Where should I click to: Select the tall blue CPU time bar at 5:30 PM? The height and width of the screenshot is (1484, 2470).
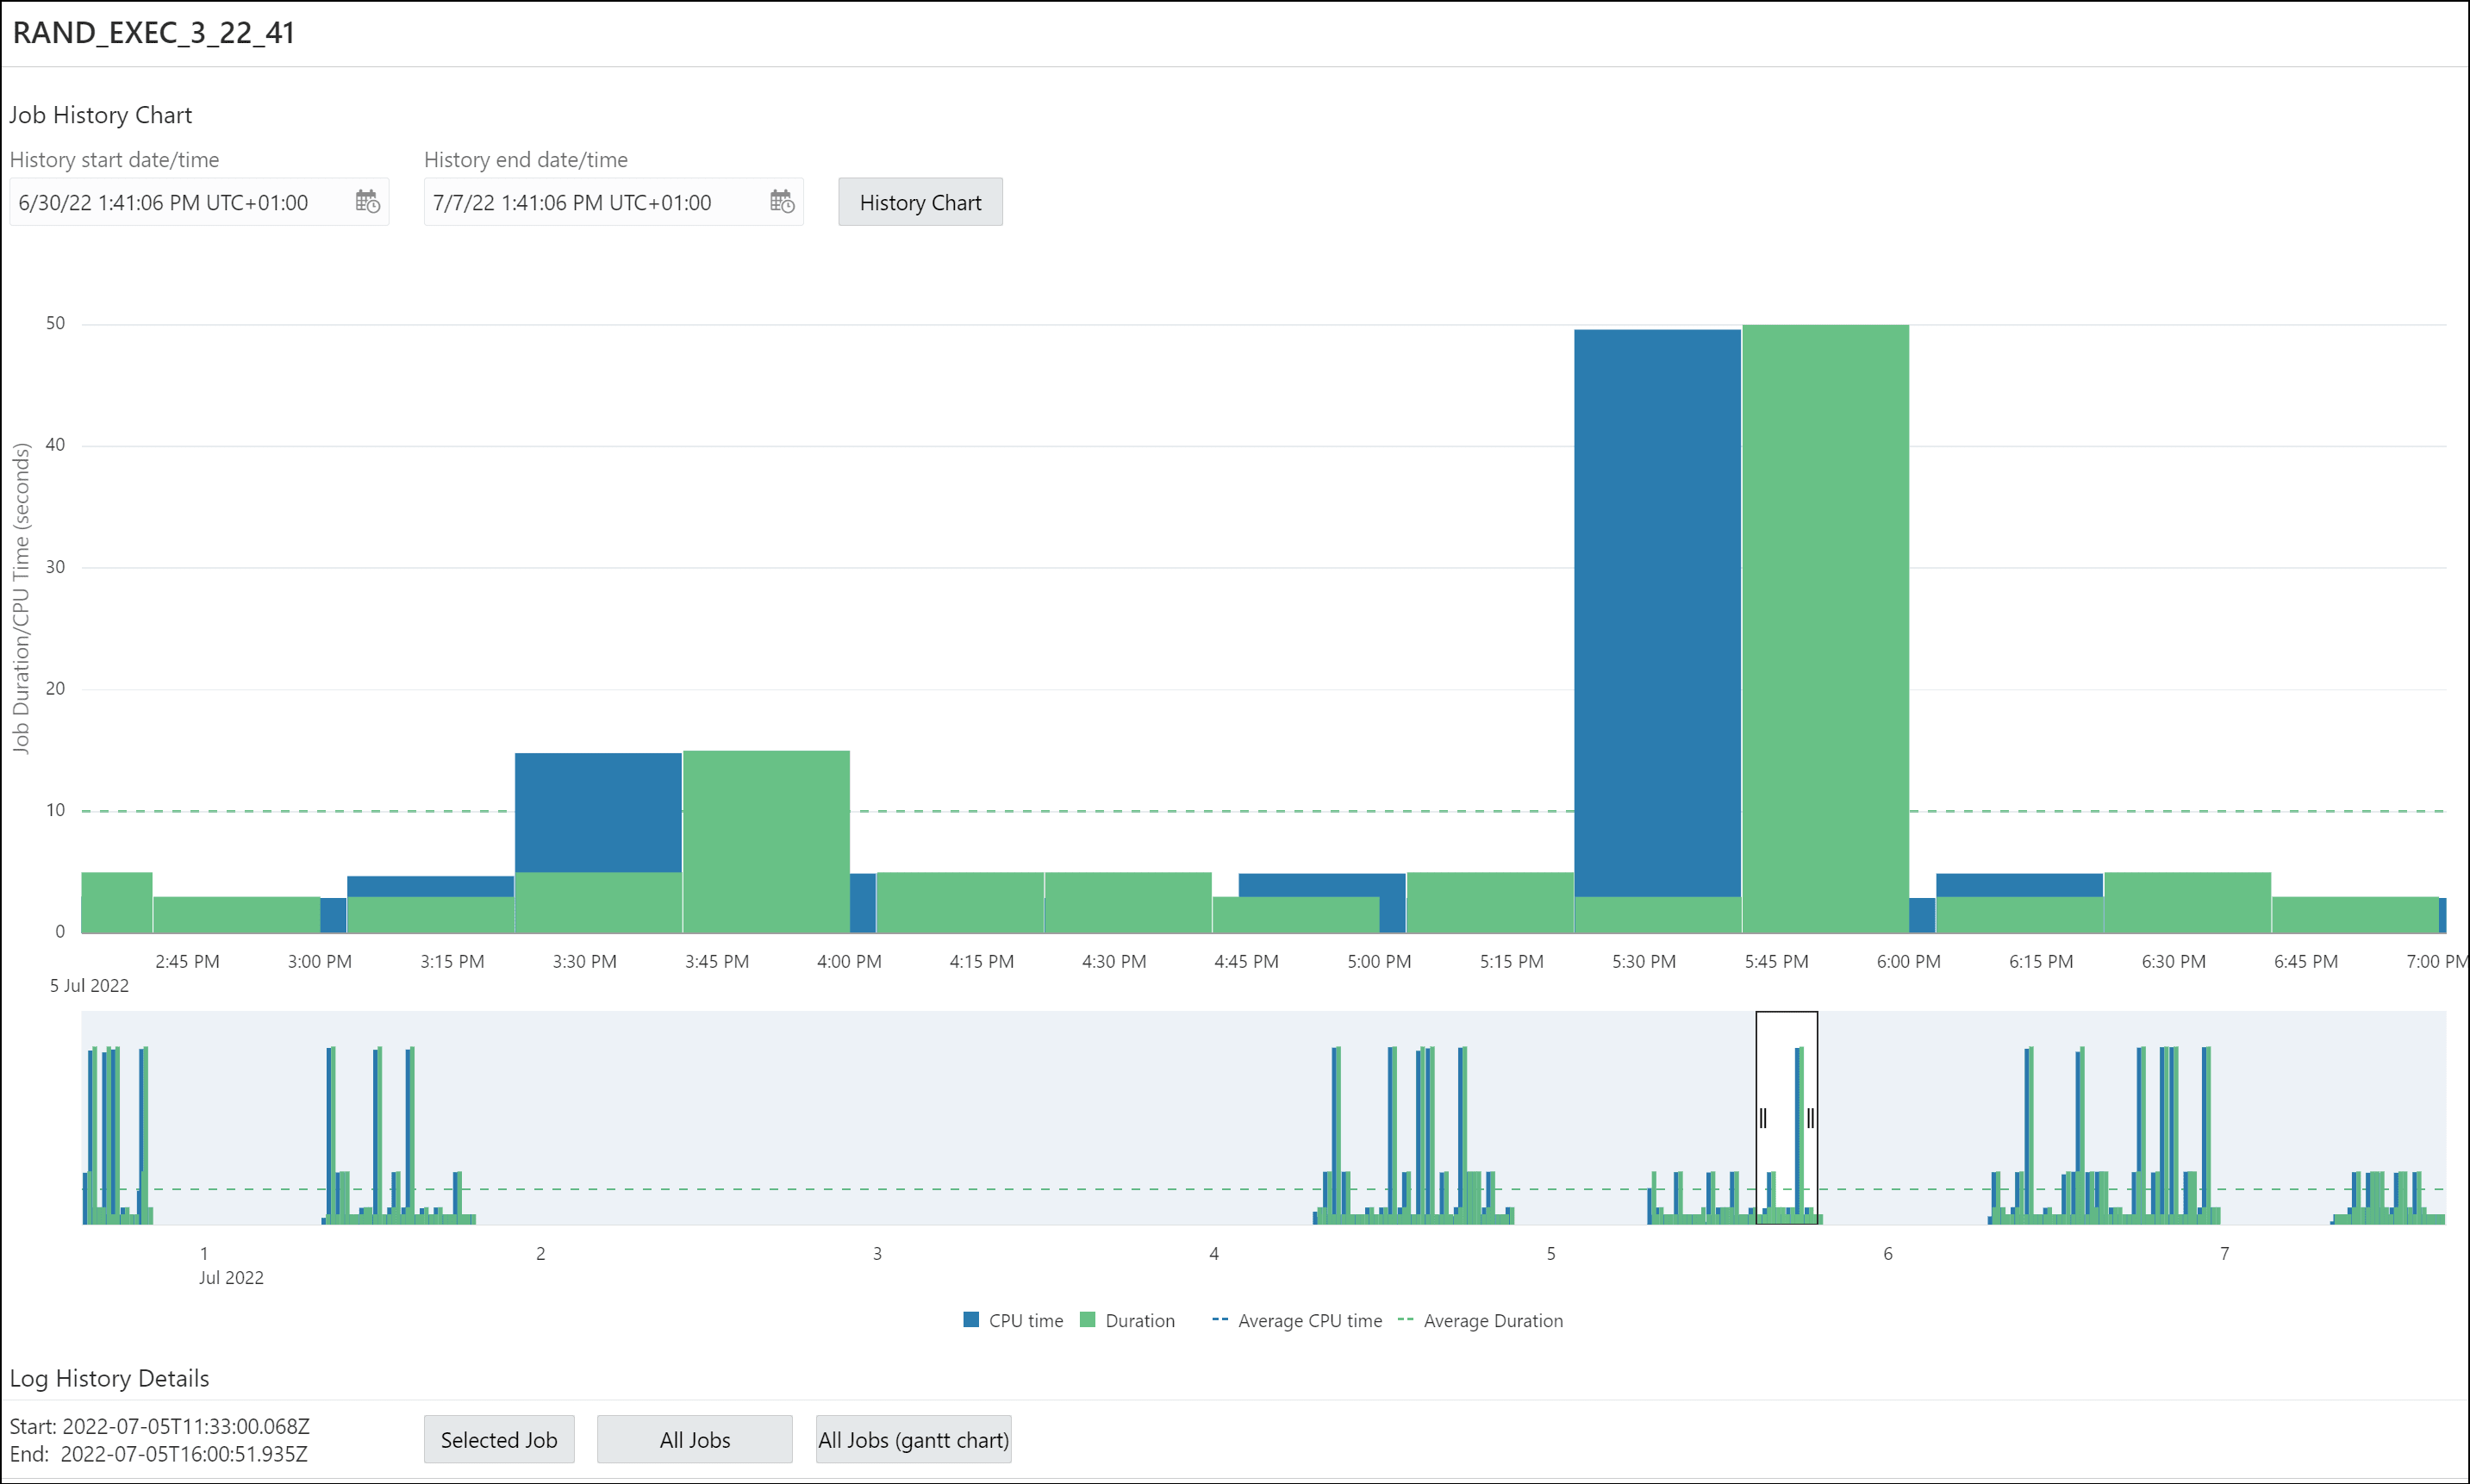pyautogui.click(x=1657, y=600)
